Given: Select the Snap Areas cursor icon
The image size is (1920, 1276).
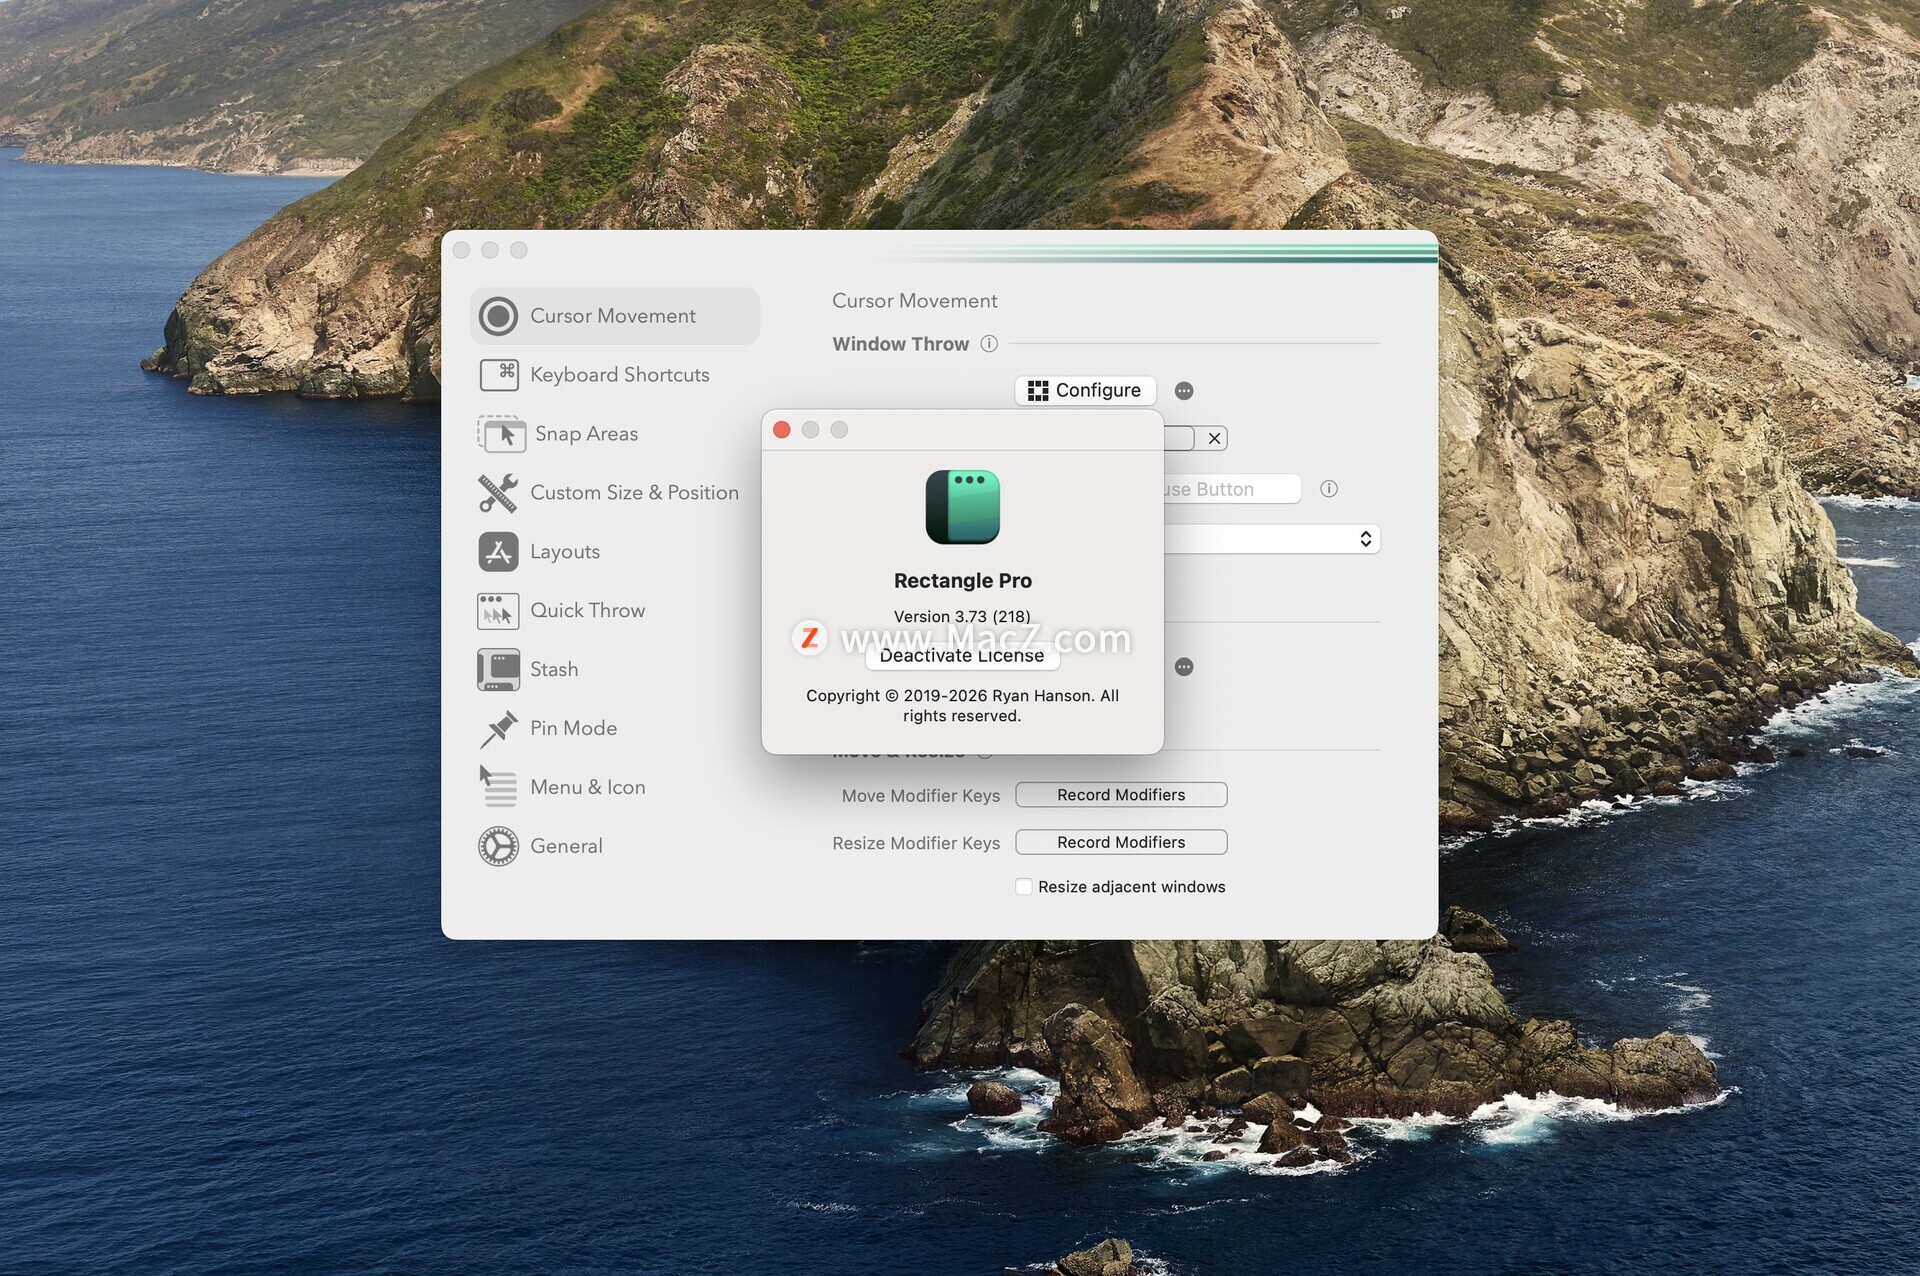Looking at the screenshot, I should pyautogui.click(x=501, y=434).
